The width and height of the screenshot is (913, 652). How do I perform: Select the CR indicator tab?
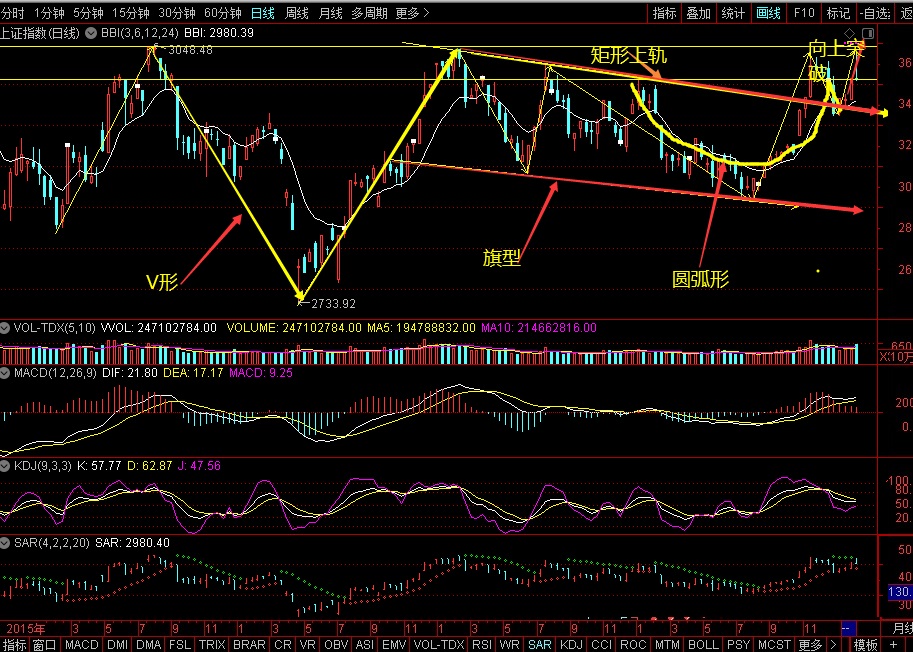(282, 644)
